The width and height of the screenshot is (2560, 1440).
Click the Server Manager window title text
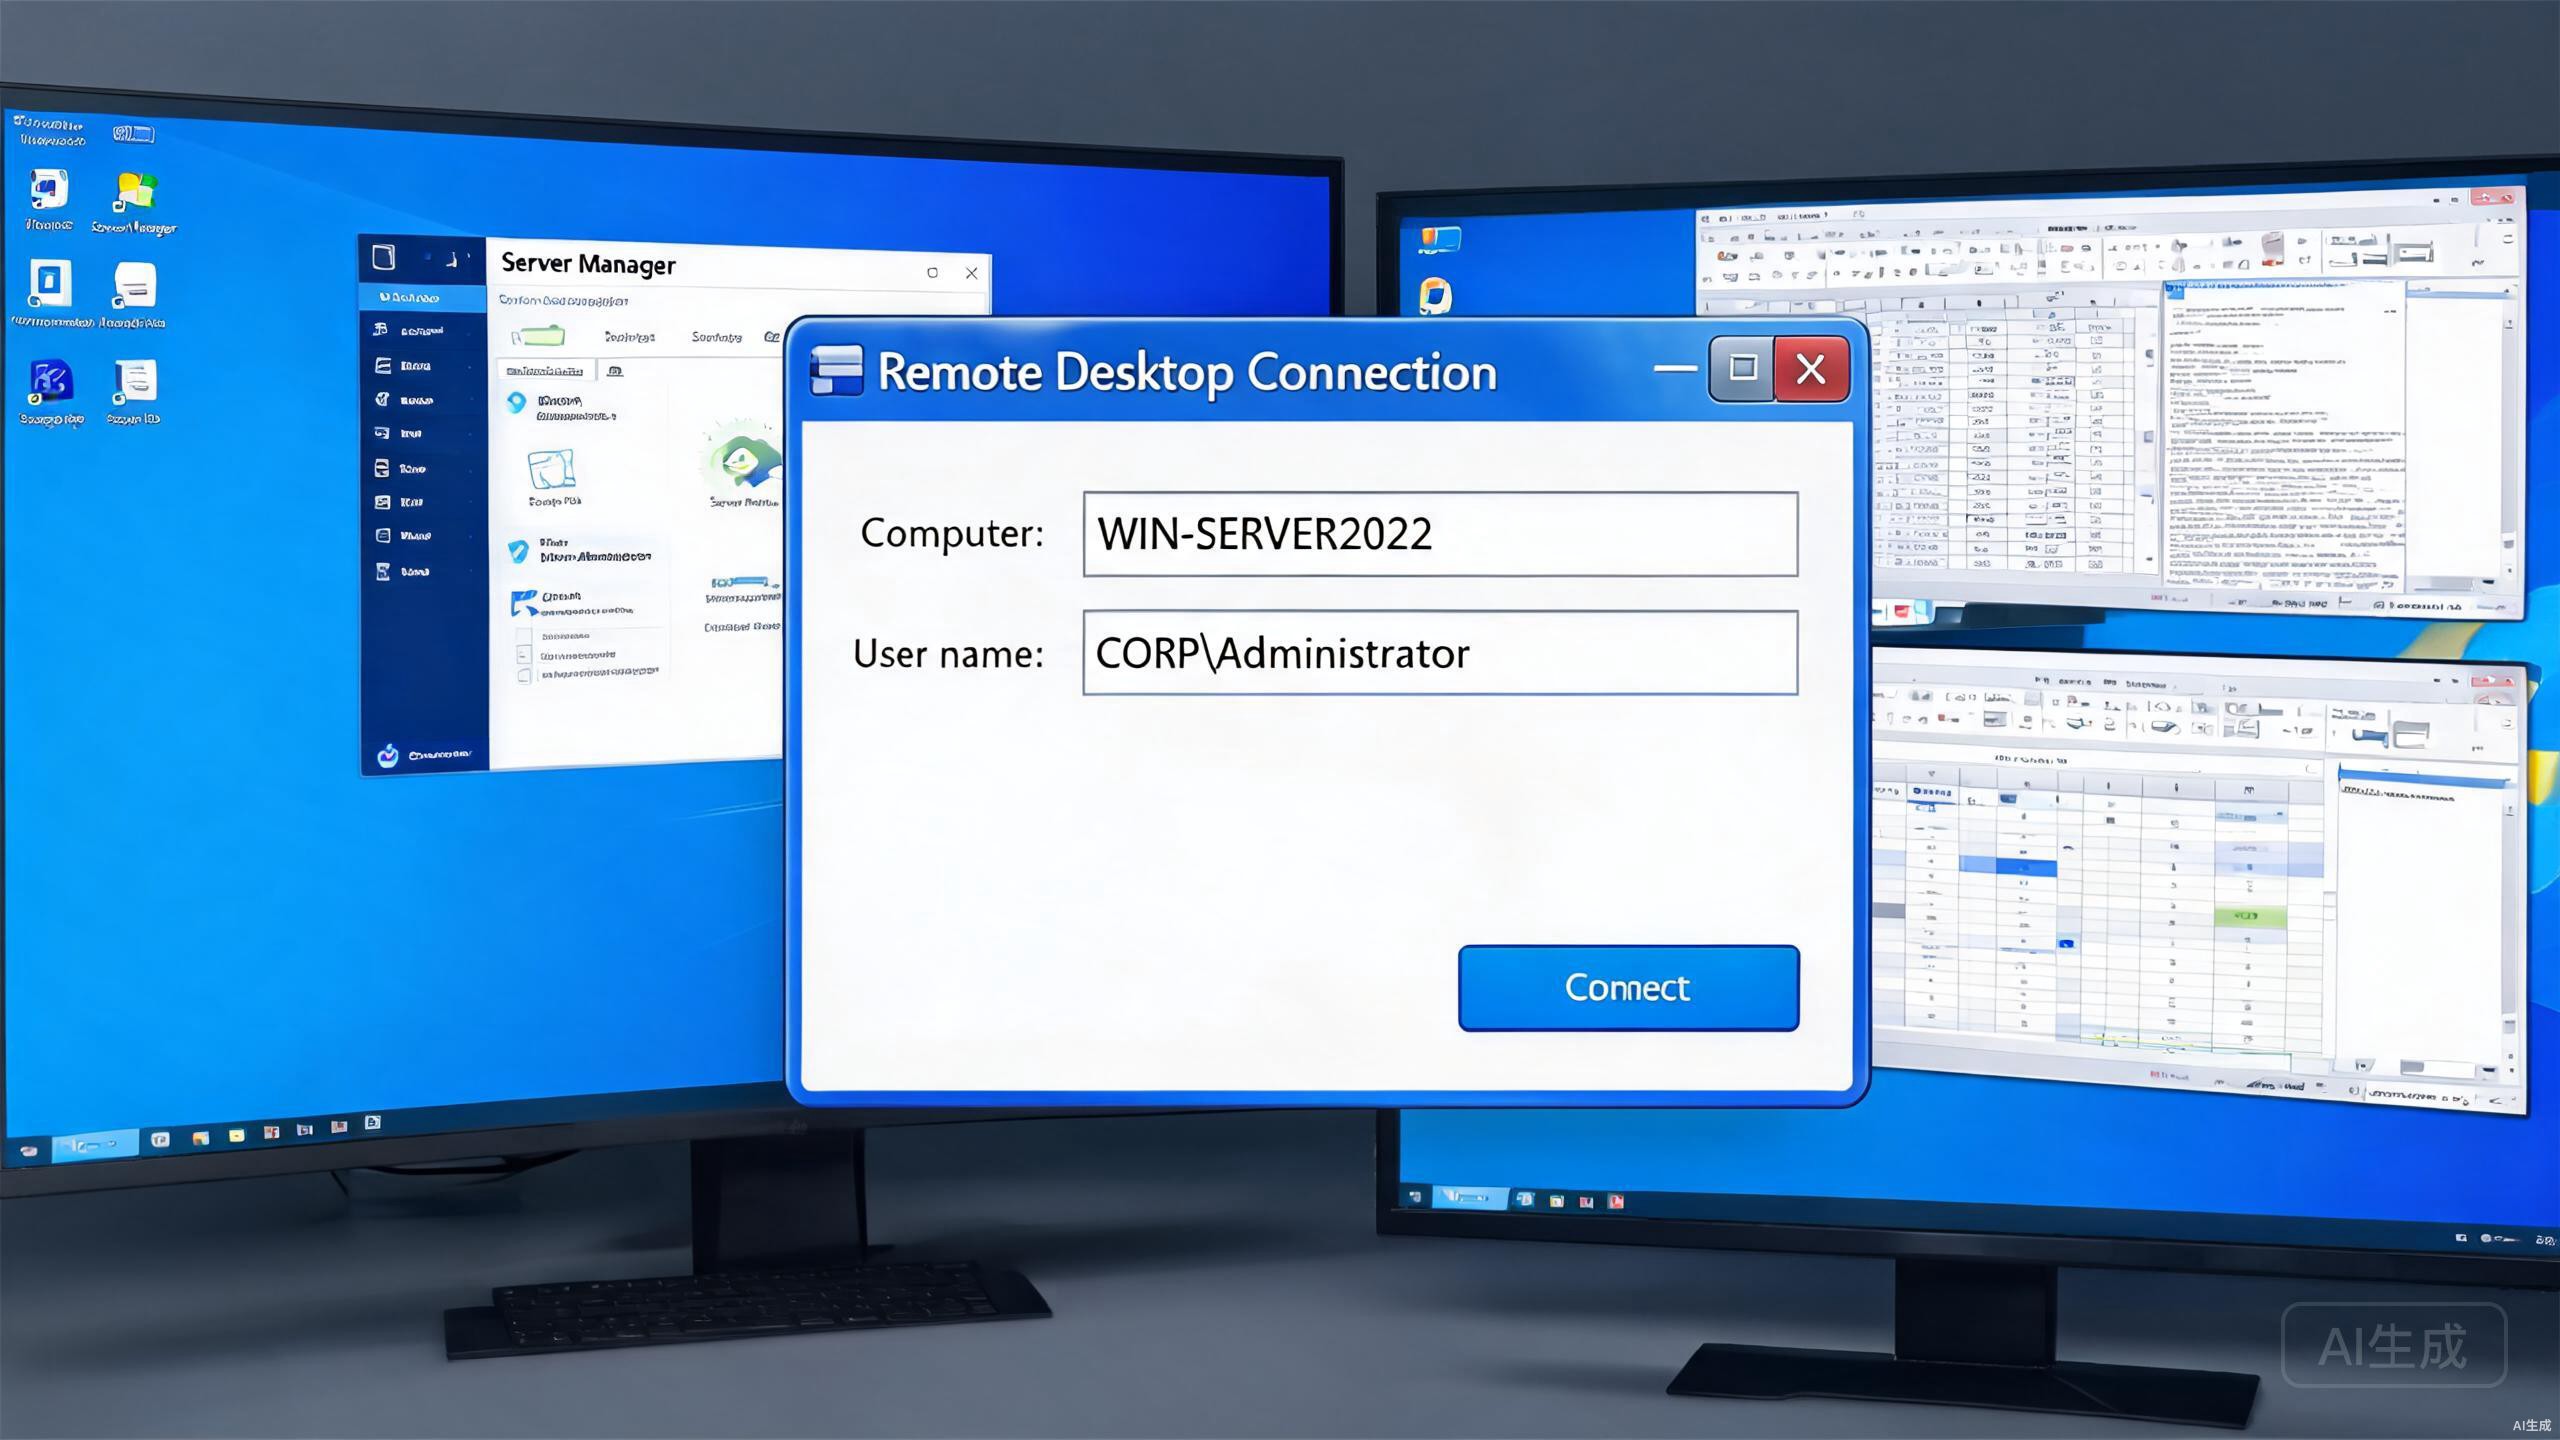click(588, 264)
